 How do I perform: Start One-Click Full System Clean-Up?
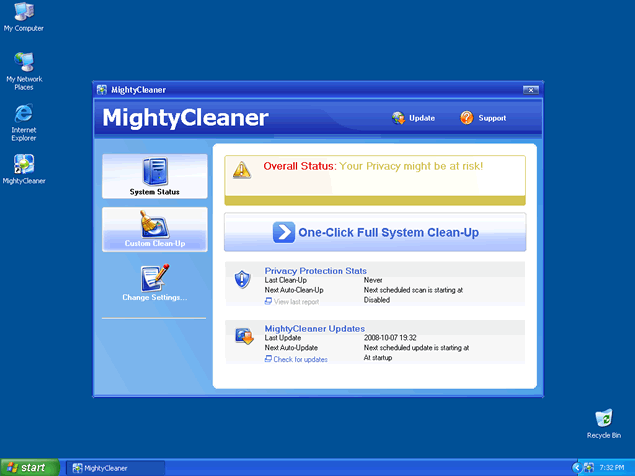375,233
